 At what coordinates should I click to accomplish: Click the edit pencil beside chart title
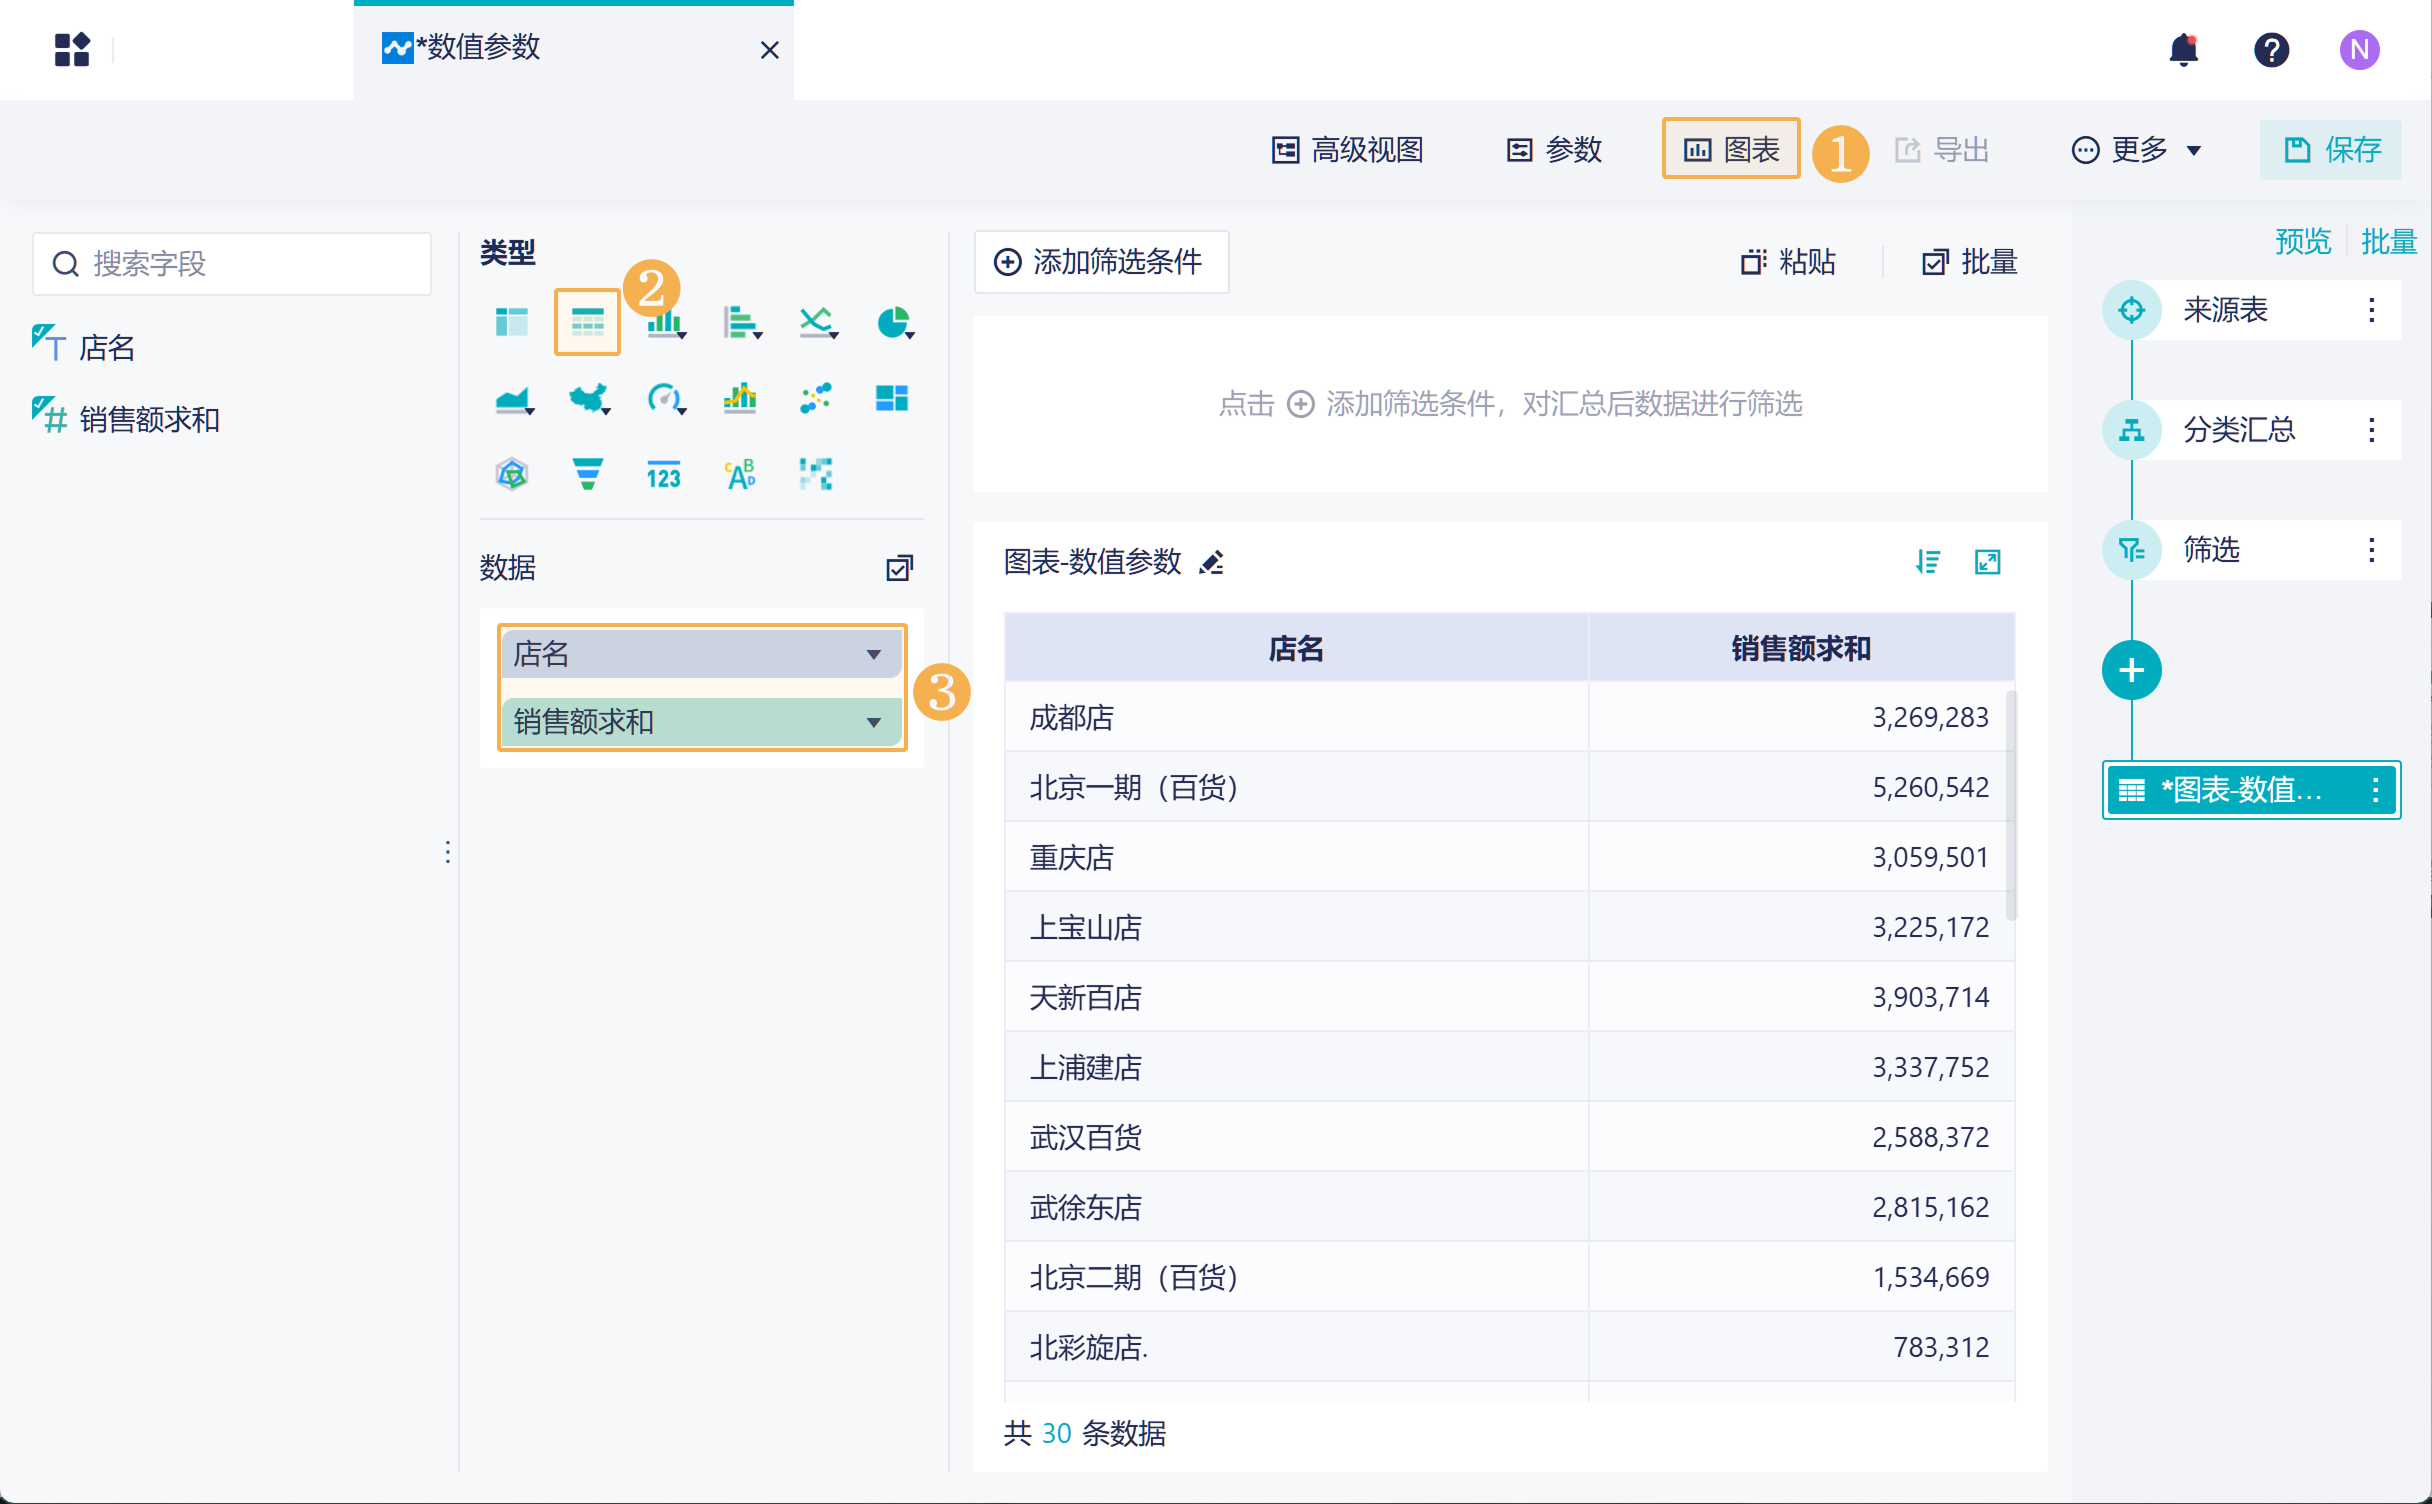(x=1212, y=563)
